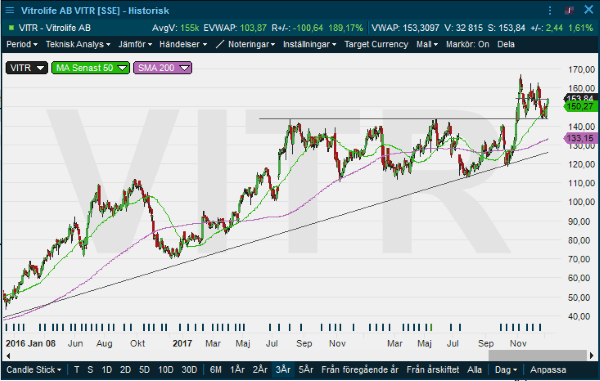The width and height of the screenshot is (600, 381).
Task: Click the horizontal scrollbar thumb below chart
Action: [x=538, y=356]
